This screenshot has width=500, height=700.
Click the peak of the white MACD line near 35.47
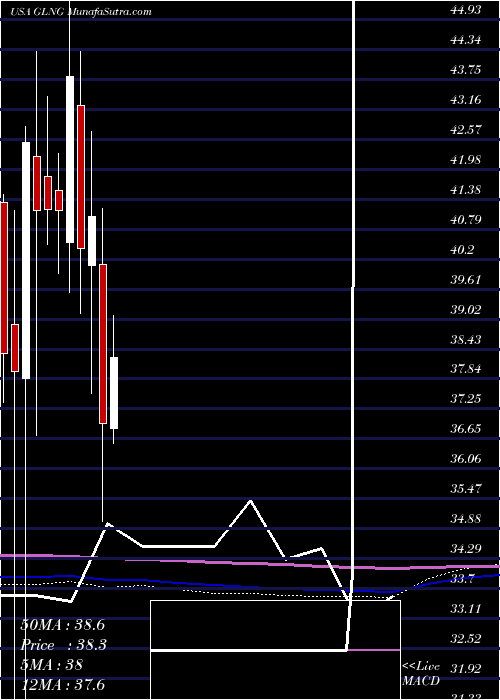[250, 501]
